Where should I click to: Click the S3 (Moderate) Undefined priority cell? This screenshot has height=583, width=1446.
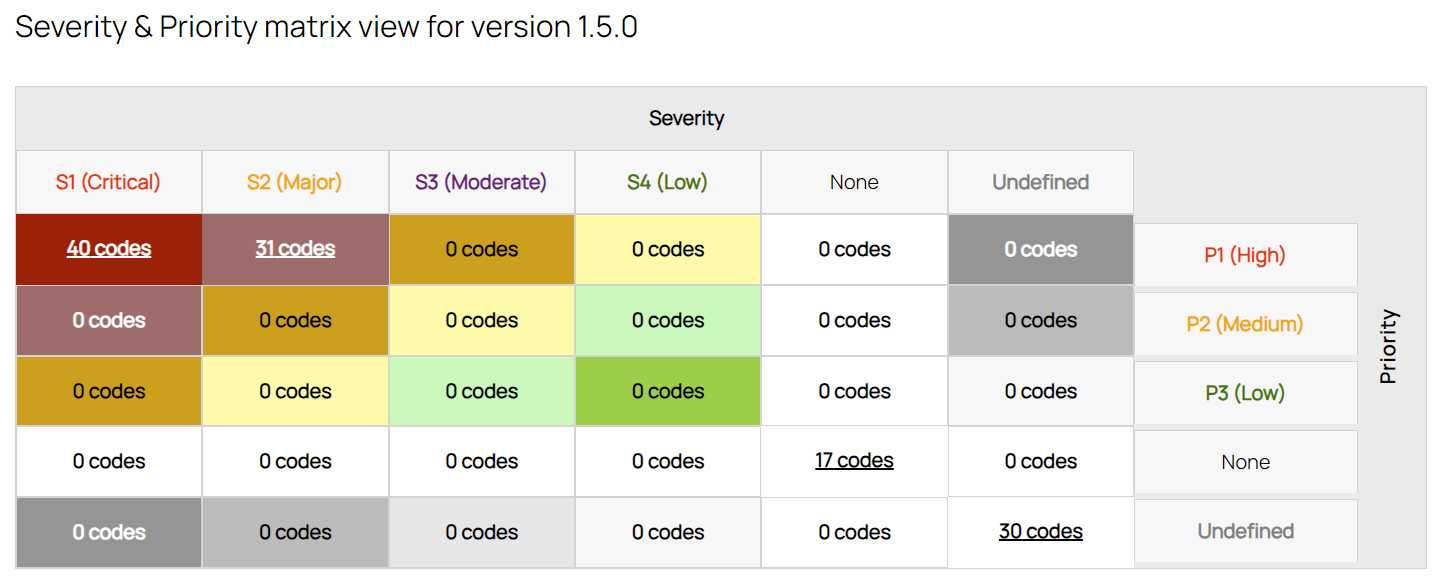pyautogui.click(x=482, y=533)
